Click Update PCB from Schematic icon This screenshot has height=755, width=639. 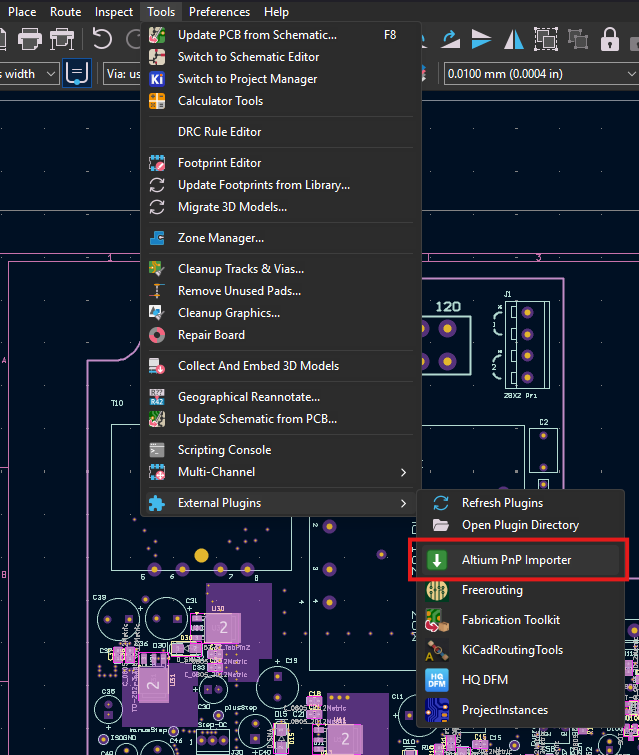(x=157, y=35)
